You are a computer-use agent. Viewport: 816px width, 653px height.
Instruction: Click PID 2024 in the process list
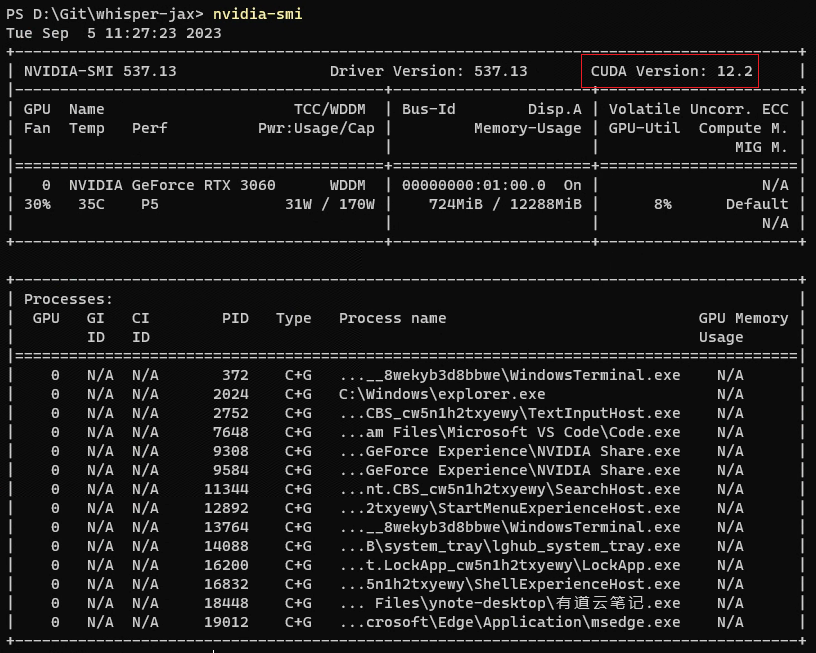tap(231, 394)
